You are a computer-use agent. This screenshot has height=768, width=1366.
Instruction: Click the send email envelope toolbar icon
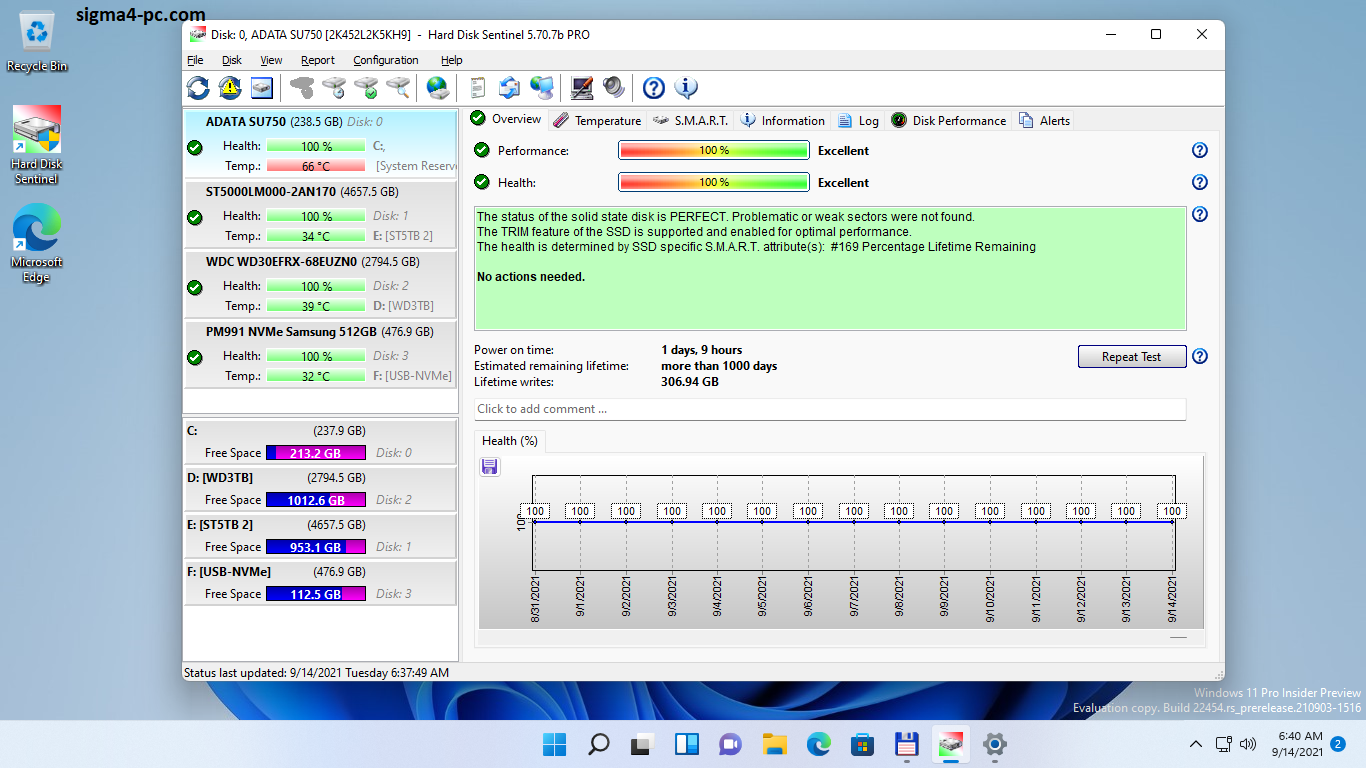click(x=509, y=88)
